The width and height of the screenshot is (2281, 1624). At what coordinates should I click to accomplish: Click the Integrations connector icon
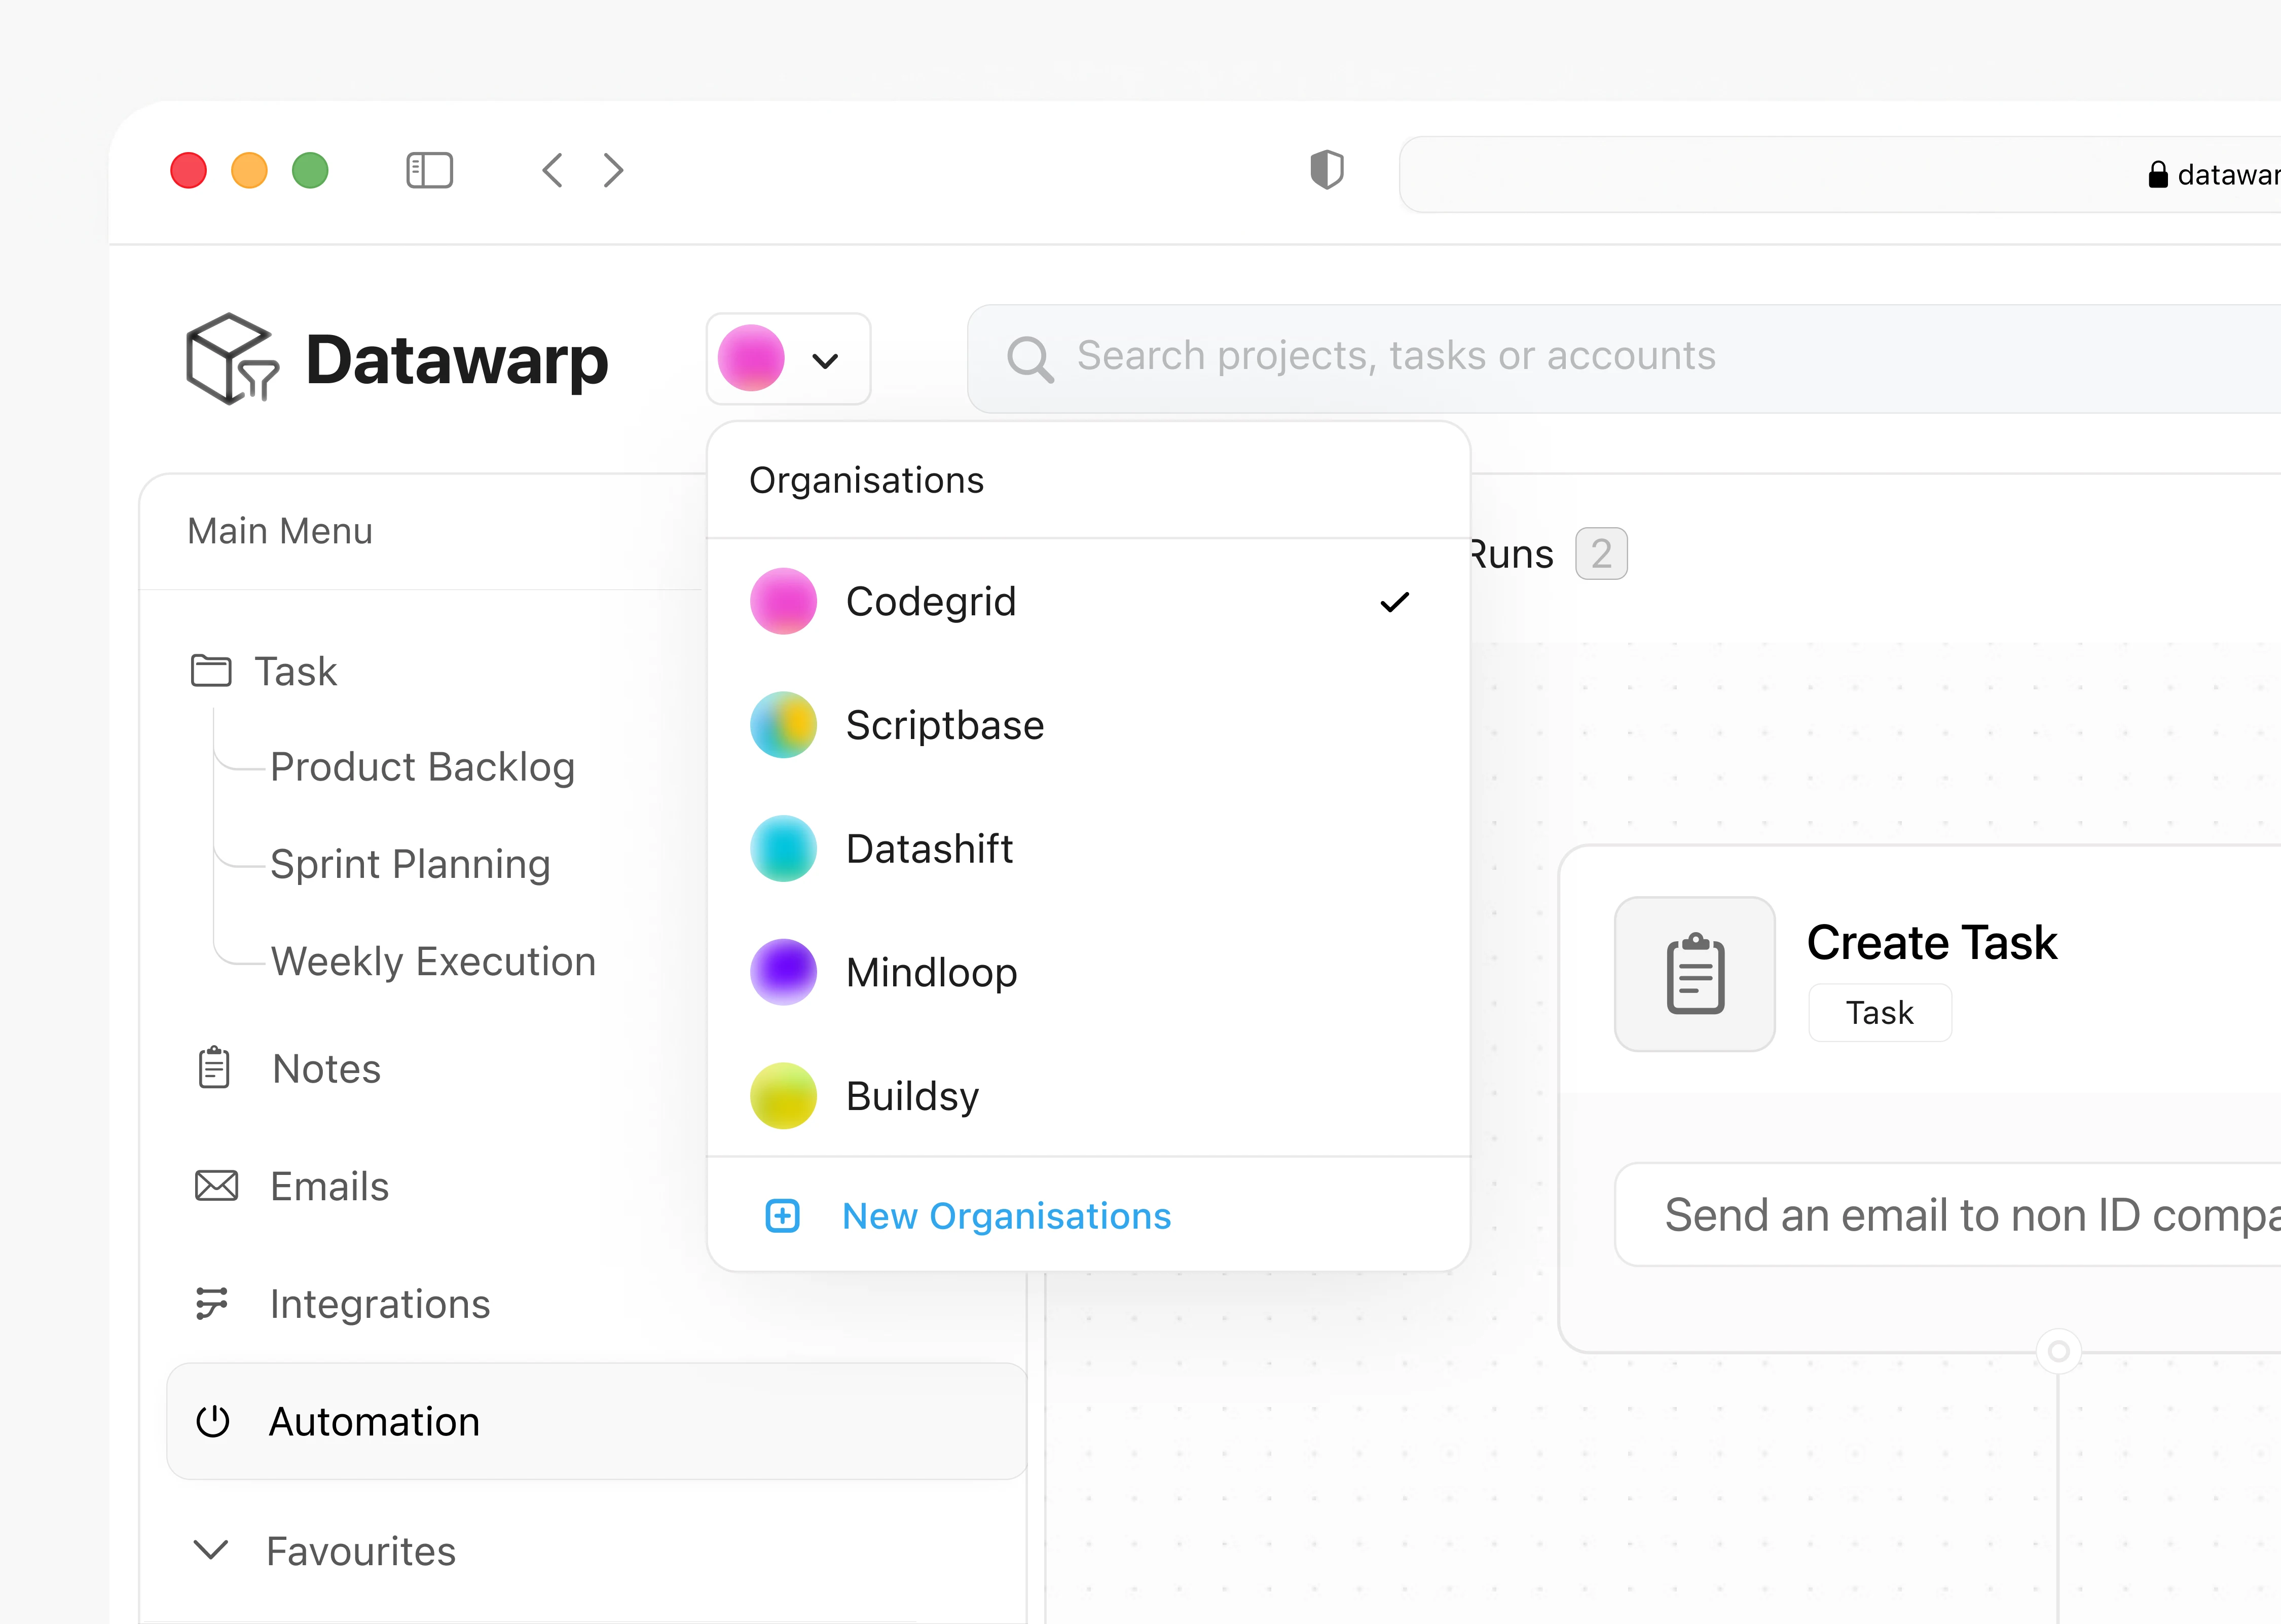[x=212, y=1303]
